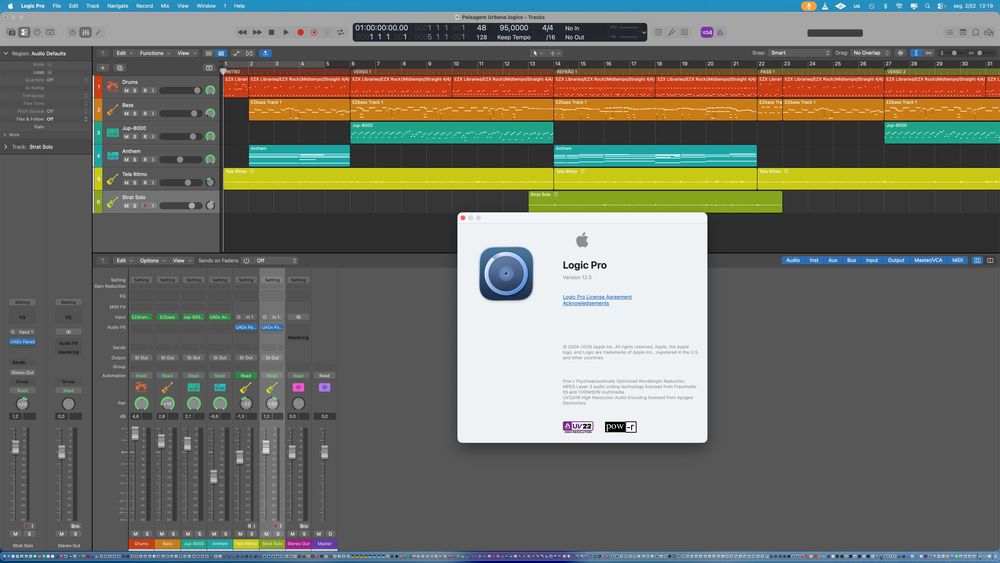Record-enable the Strat Solo track
Image resolution: width=1000 pixels, height=563 pixels.
(145, 206)
